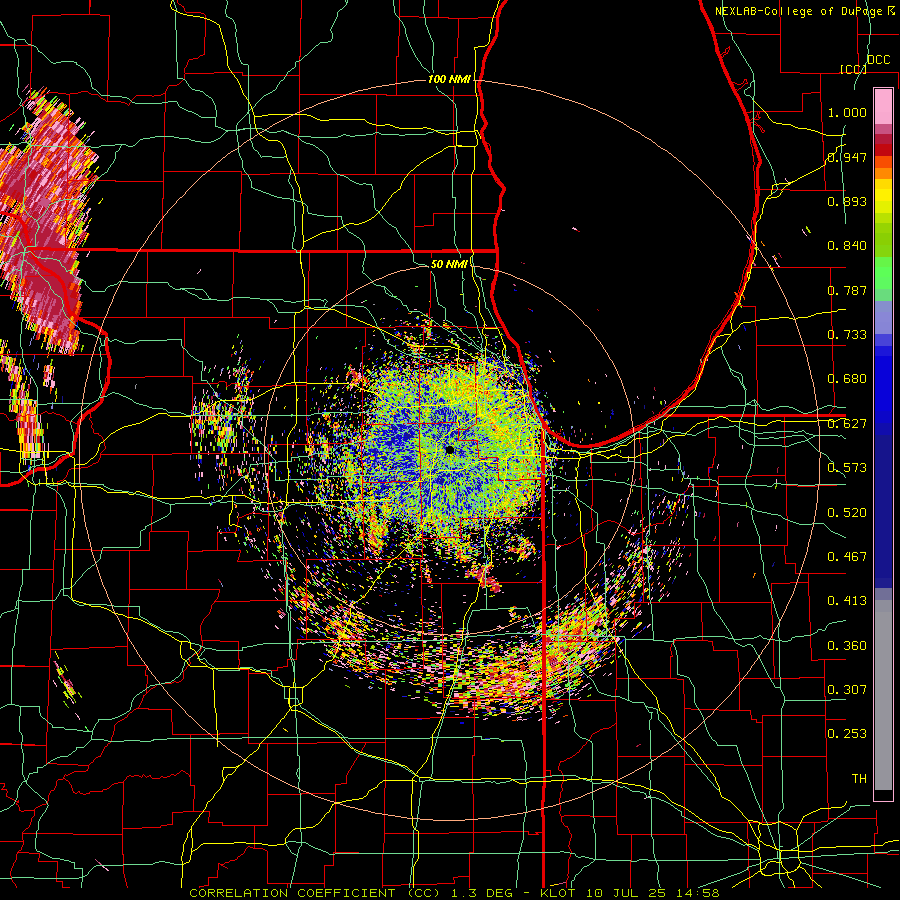Click the gray segment of the color bar
This screenshot has height=900, width=900.
click(883, 695)
